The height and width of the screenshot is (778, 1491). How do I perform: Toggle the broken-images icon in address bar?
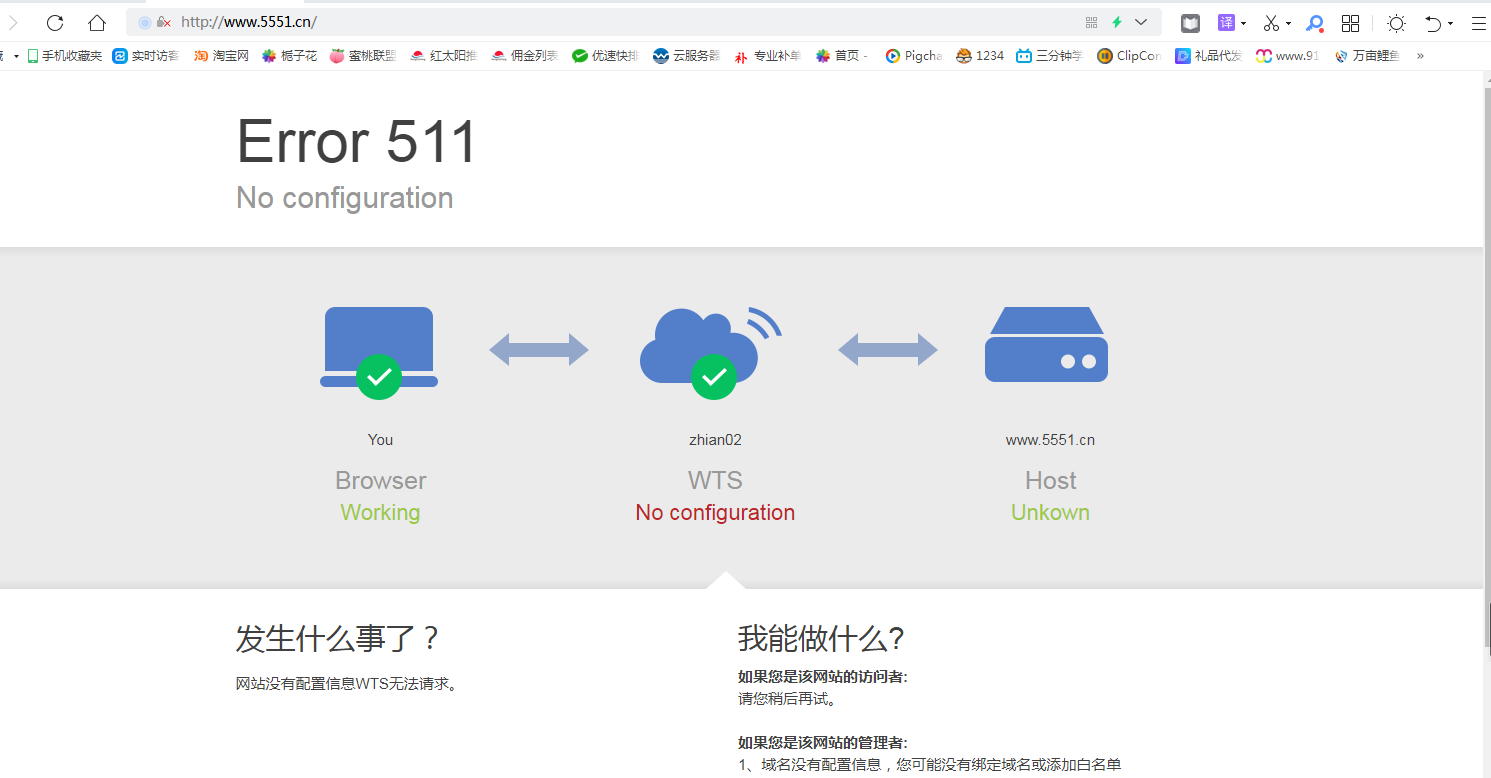(x=163, y=21)
